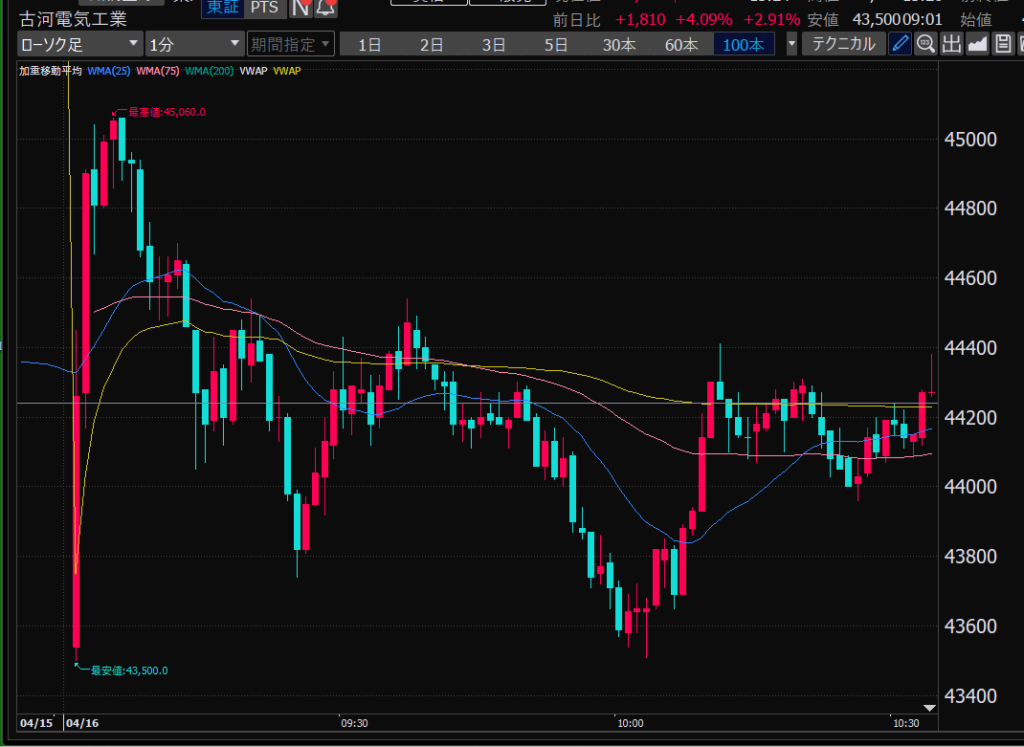This screenshot has height=747, width=1024.
Task: Select the 1日 range tab
Action: point(370,44)
